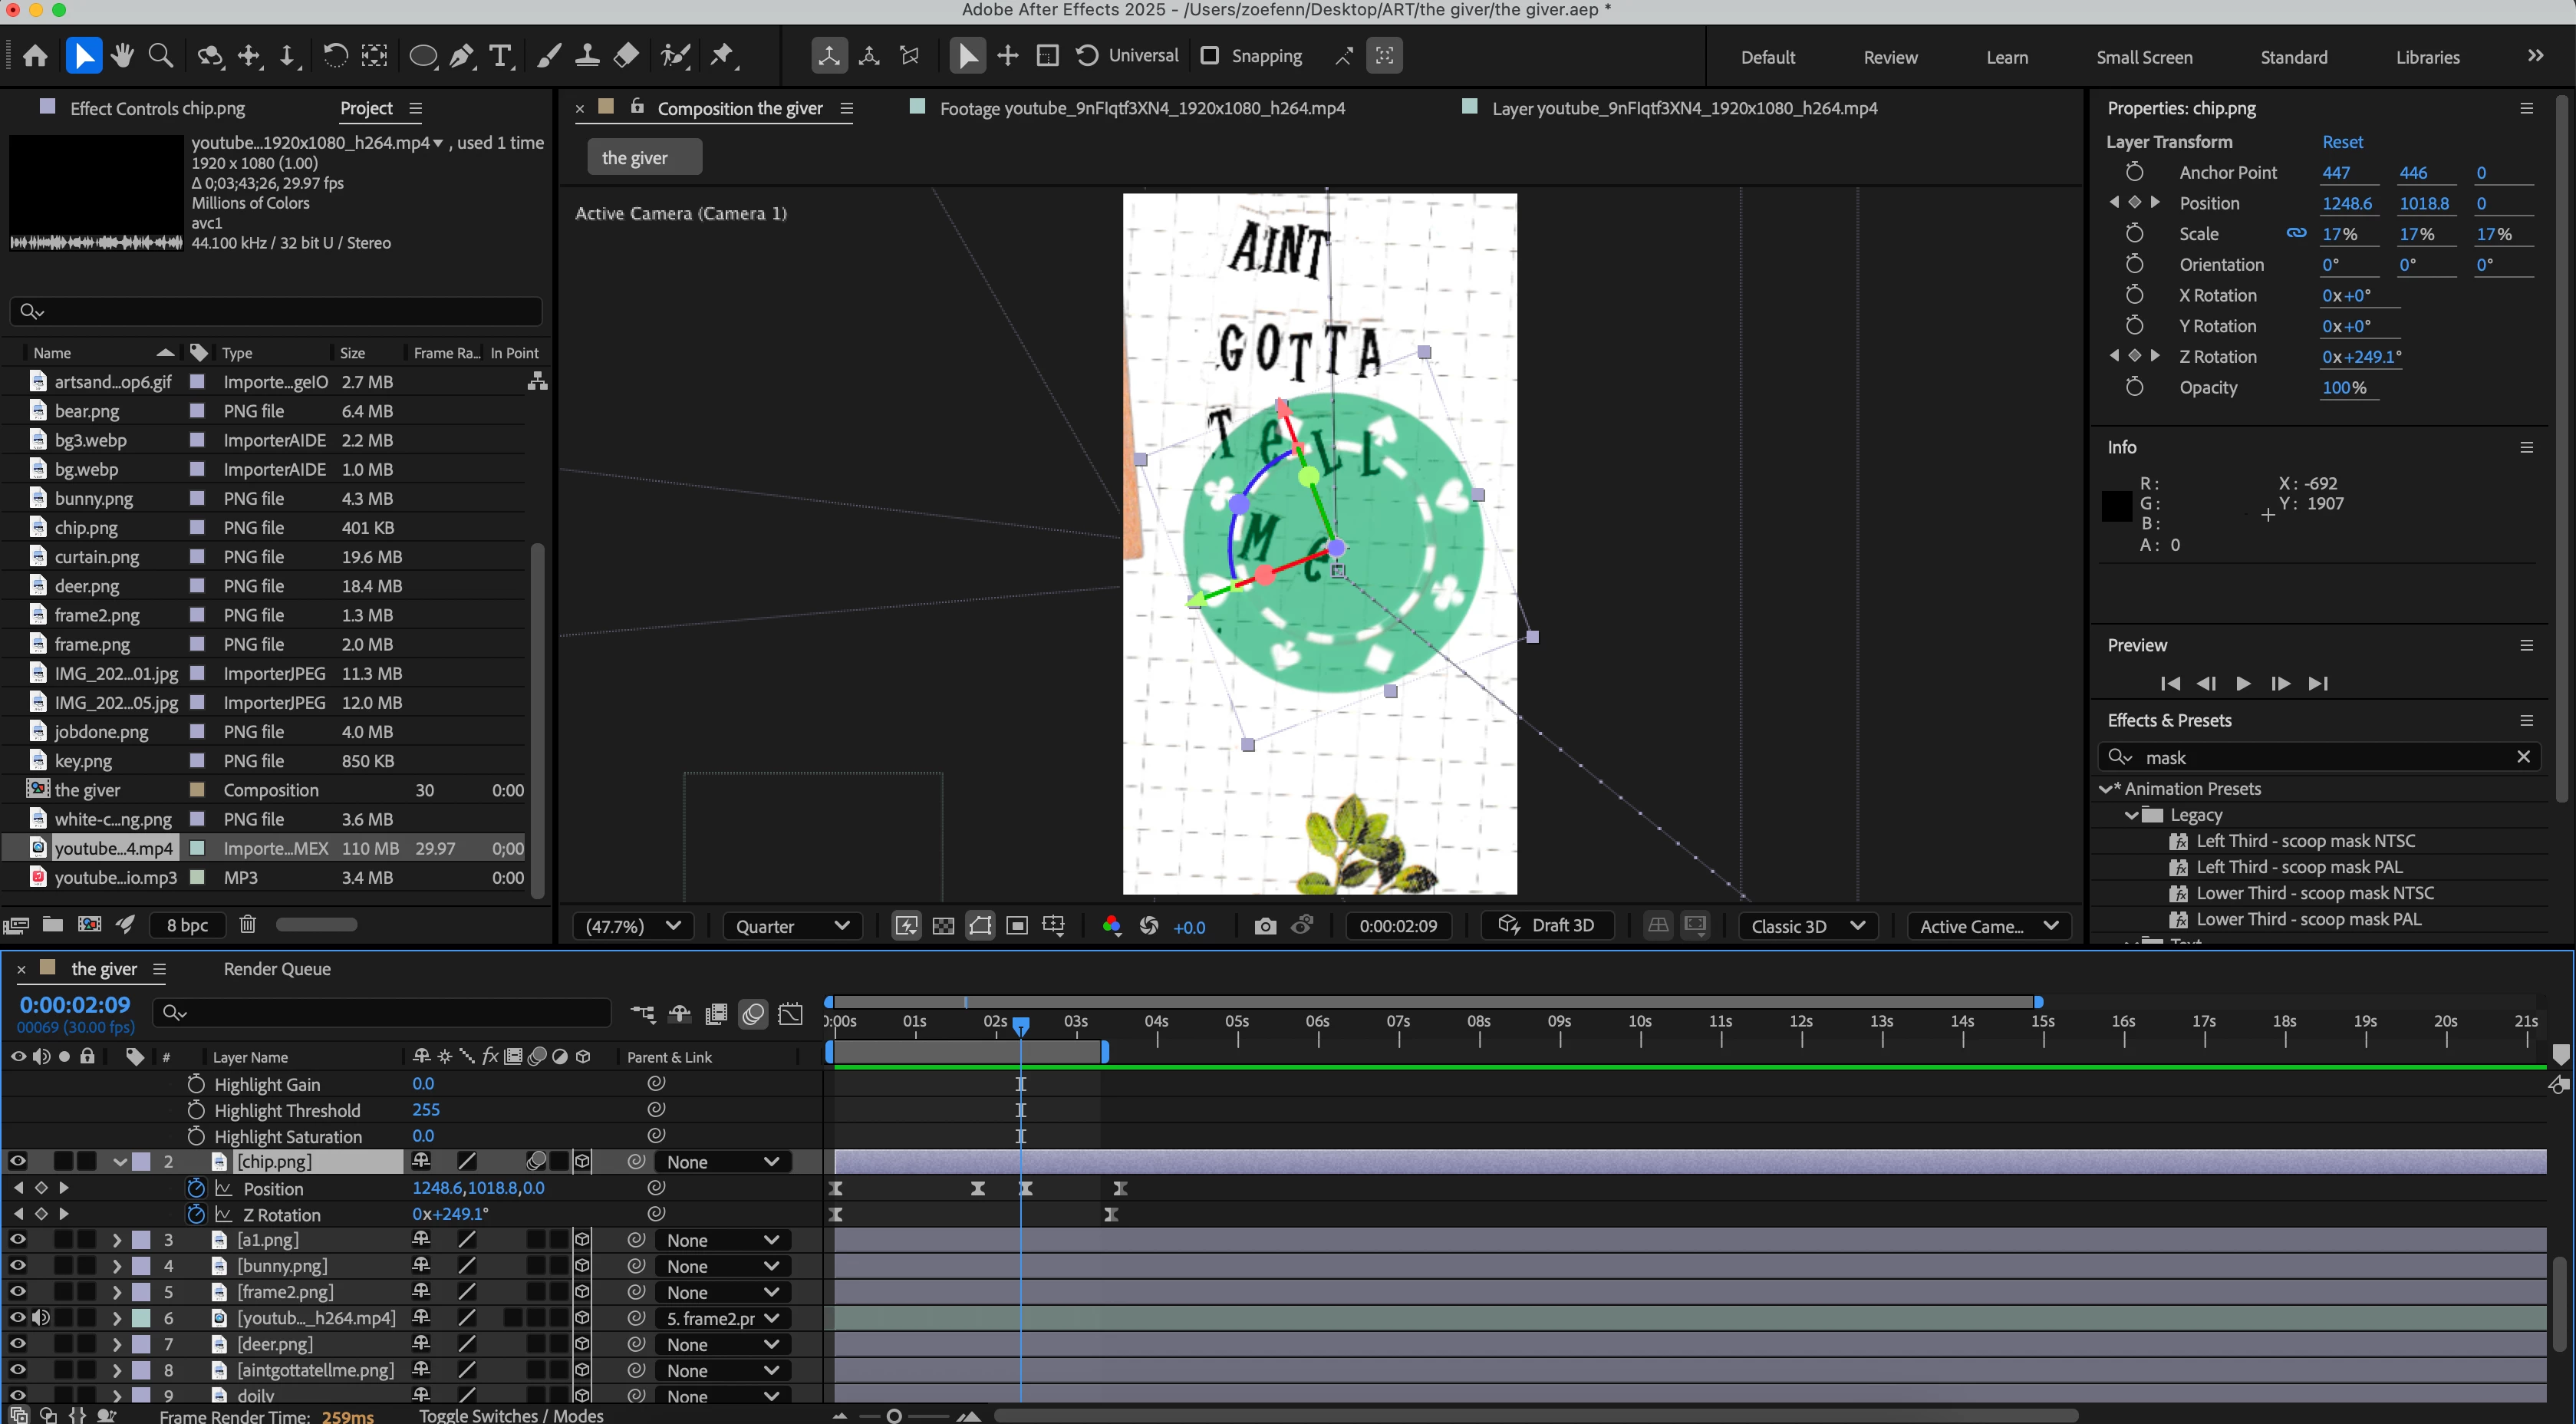Hide the bunny.png layer
The image size is (2576, 1424).
[x=17, y=1265]
